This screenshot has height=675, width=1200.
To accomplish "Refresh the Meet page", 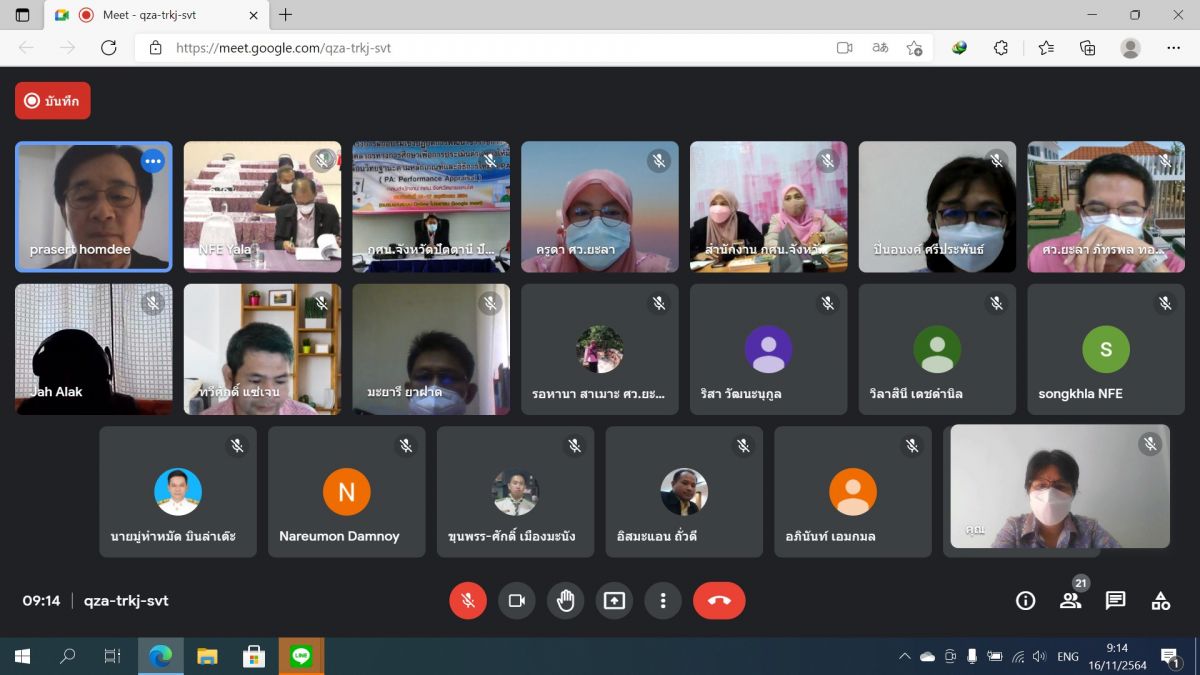I will (x=109, y=48).
